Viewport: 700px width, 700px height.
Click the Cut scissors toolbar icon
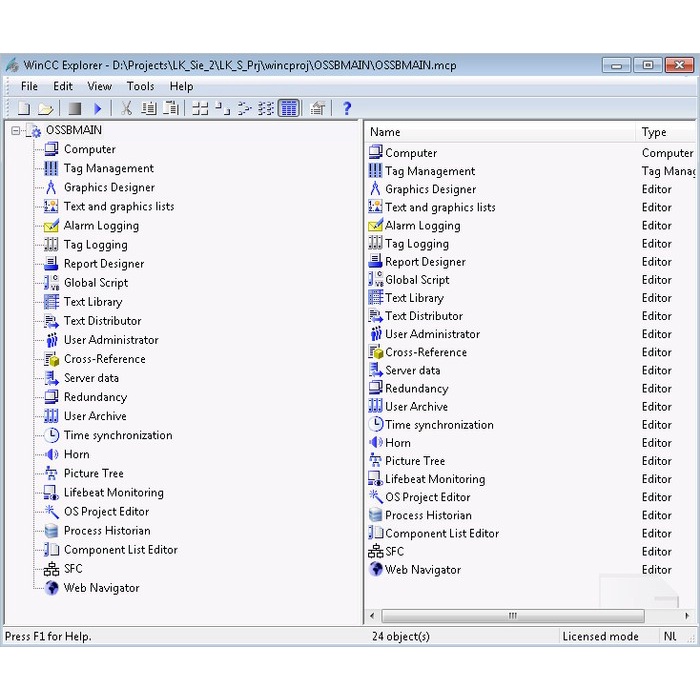127,108
